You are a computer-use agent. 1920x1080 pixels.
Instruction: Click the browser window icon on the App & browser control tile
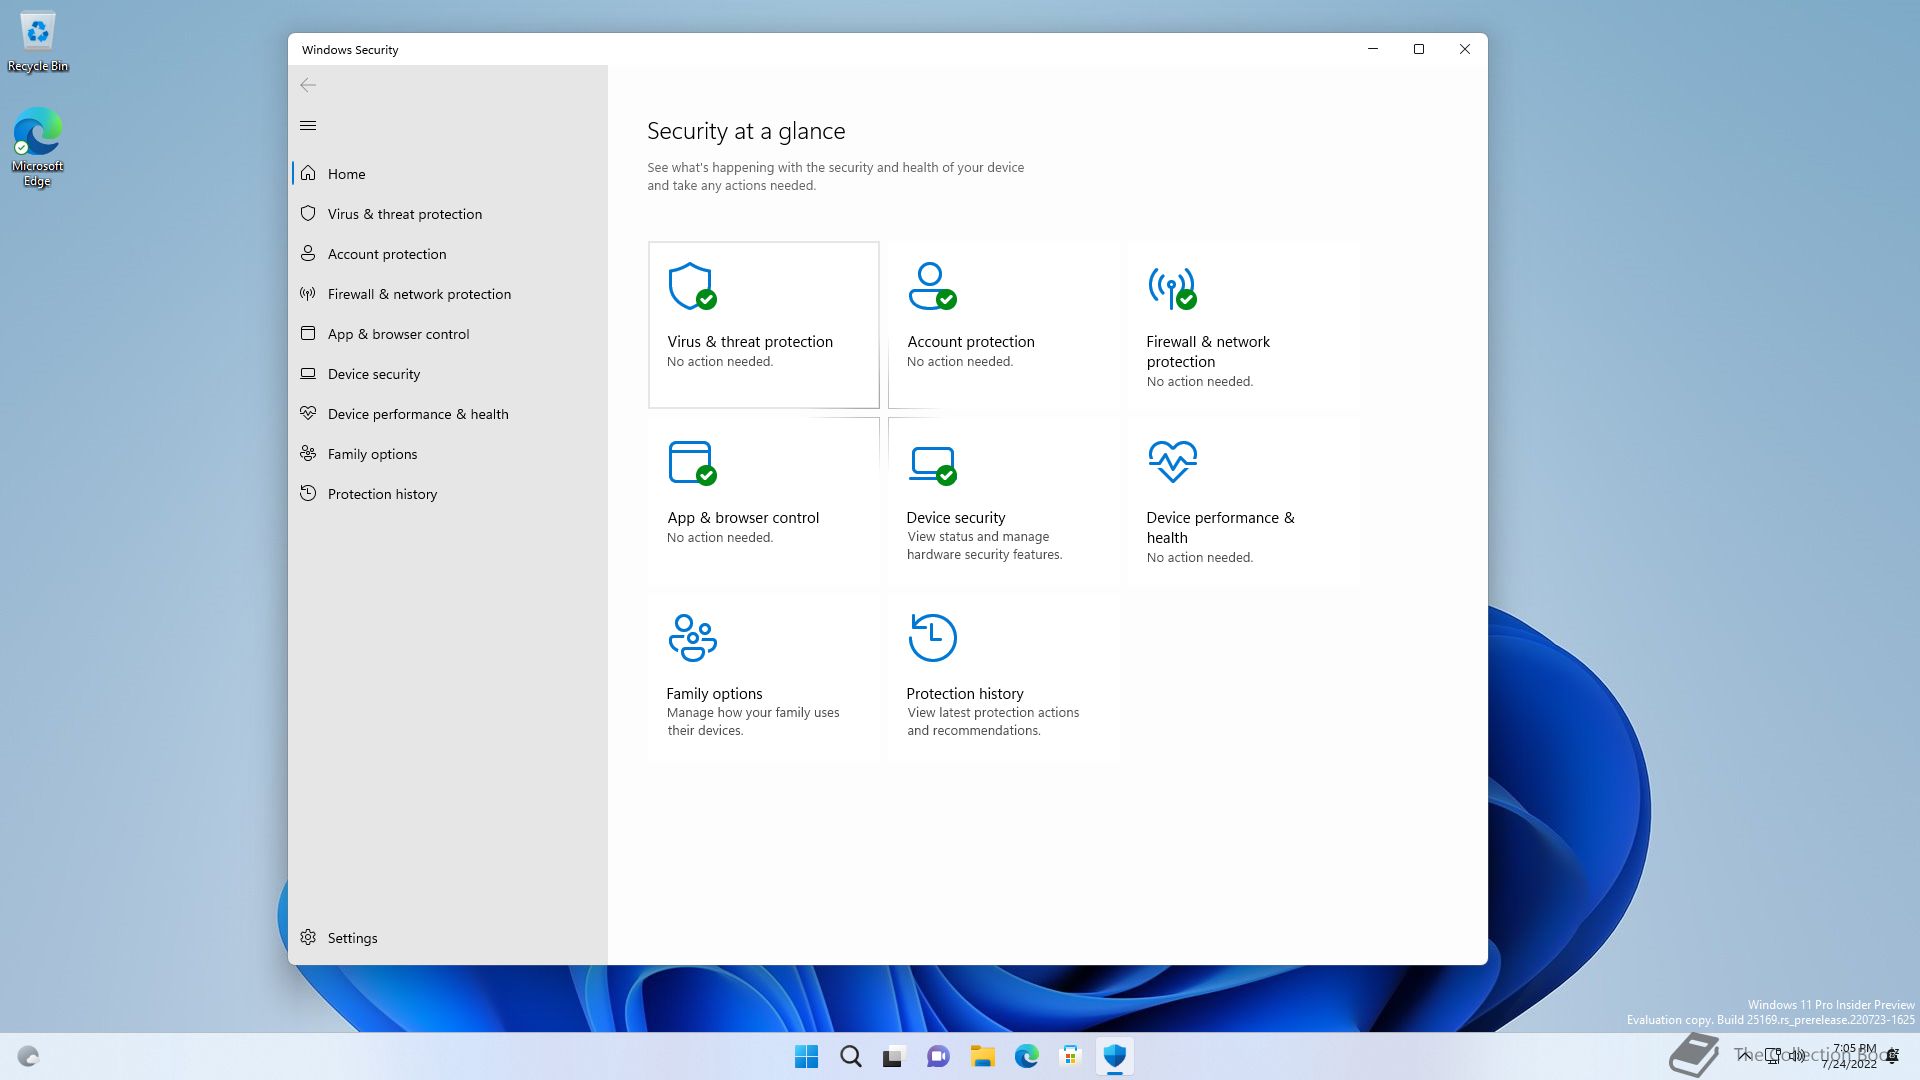(692, 462)
